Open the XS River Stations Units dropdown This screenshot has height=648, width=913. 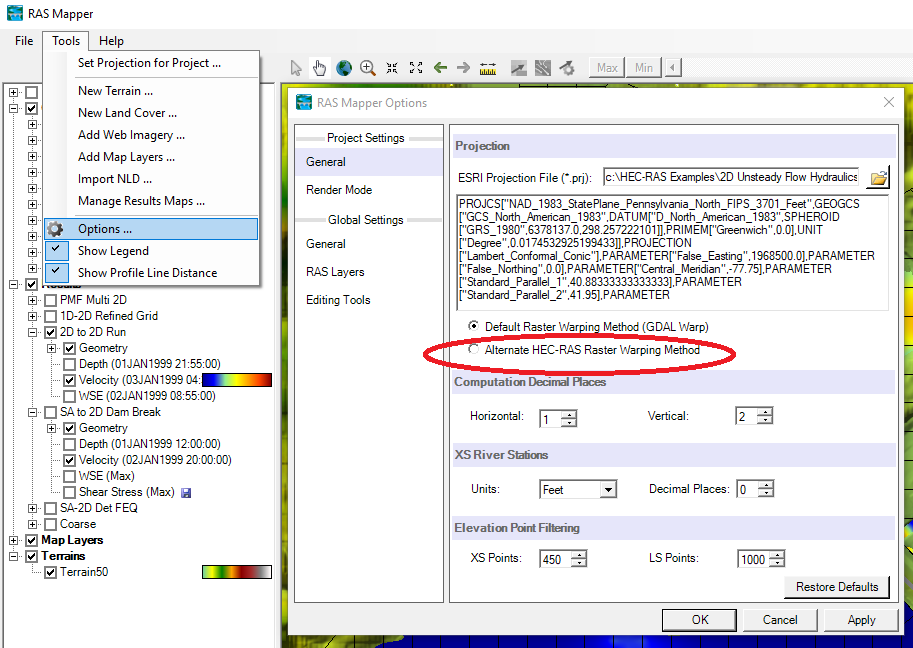coord(608,489)
